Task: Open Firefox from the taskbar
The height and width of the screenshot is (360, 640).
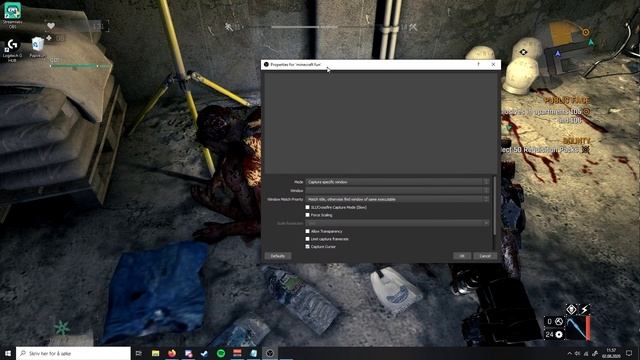Action: click(x=172, y=353)
